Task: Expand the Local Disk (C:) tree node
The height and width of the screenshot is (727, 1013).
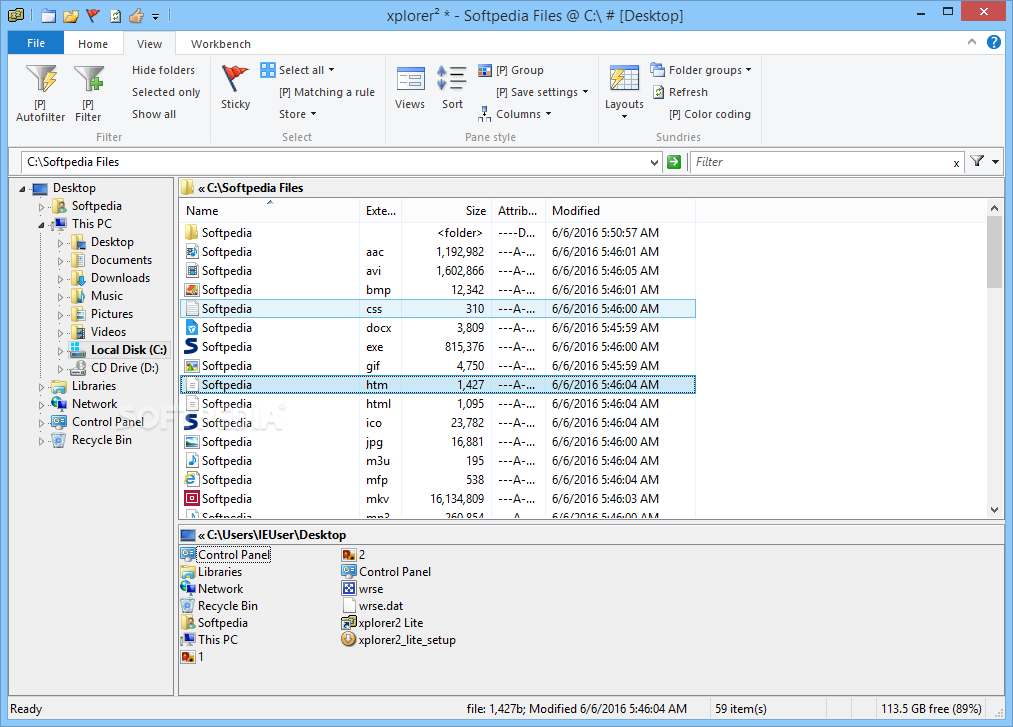Action: (x=60, y=350)
